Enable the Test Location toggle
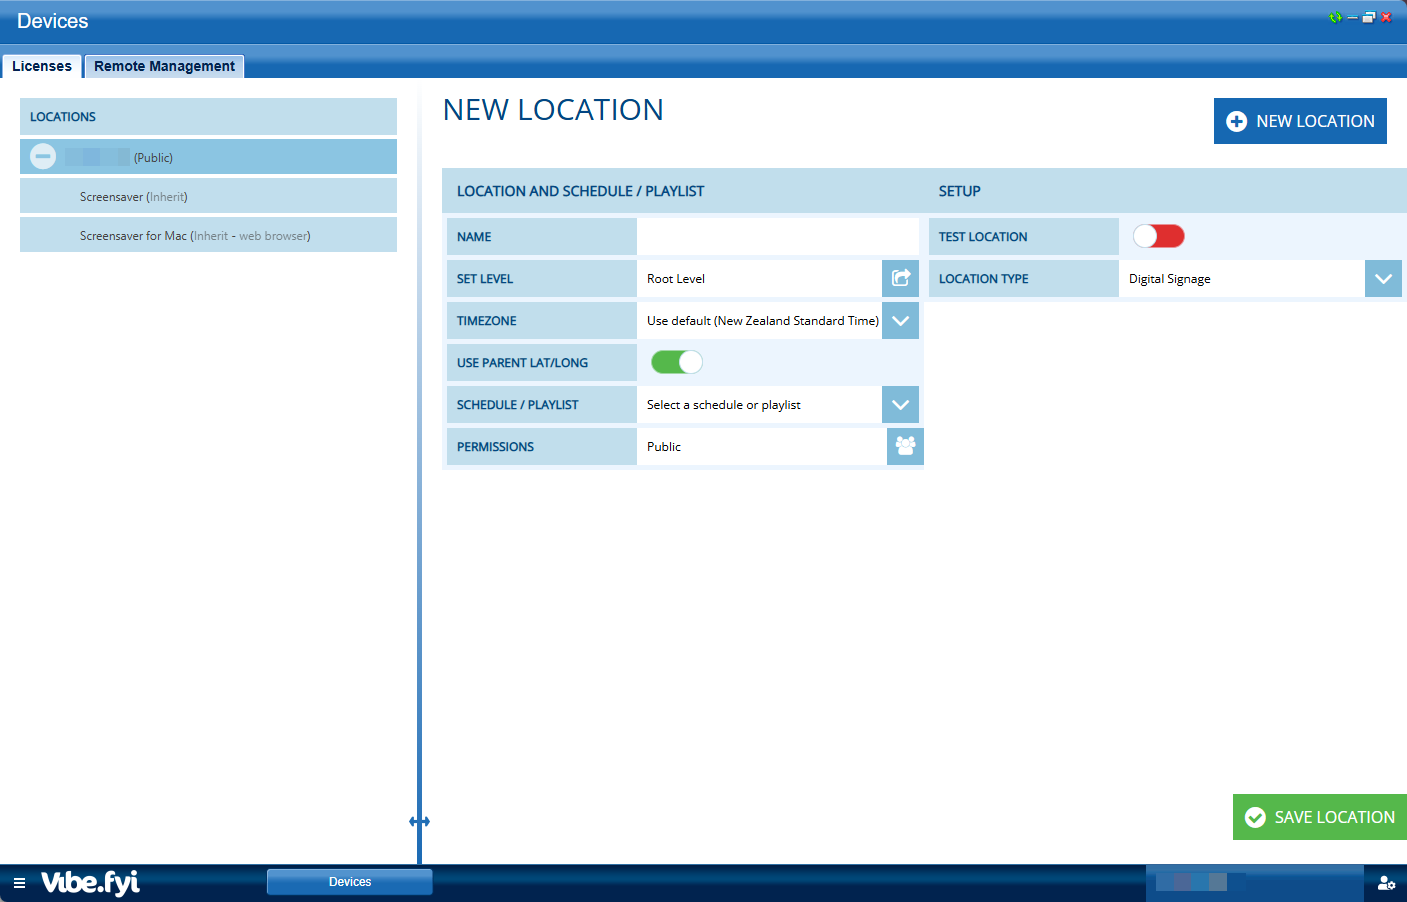The width and height of the screenshot is (1407, 902). tap(1158, 236)
